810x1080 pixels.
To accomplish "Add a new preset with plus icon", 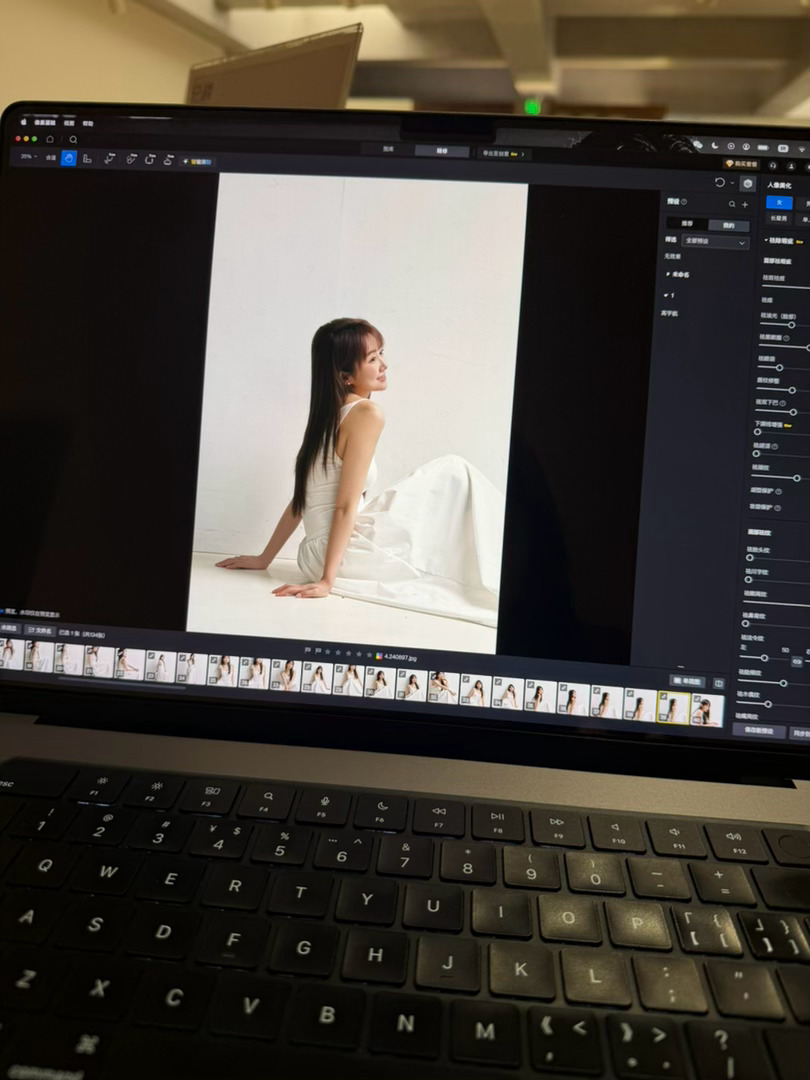I will [x=745, y=205].
